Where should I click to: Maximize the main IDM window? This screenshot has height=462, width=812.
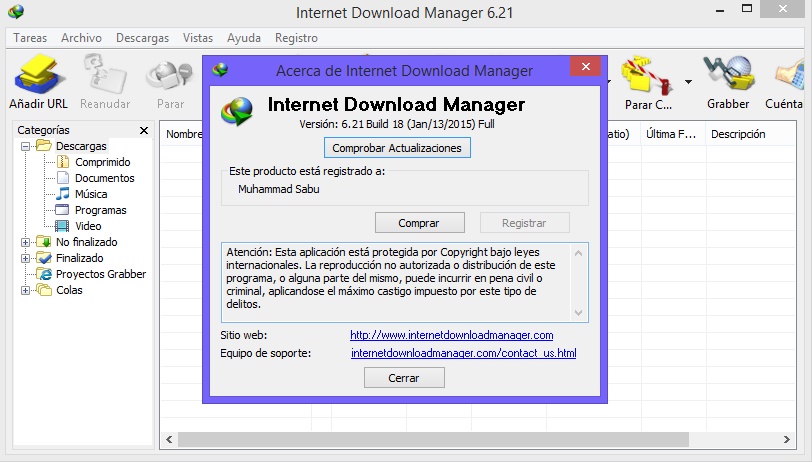coord(747,8)
